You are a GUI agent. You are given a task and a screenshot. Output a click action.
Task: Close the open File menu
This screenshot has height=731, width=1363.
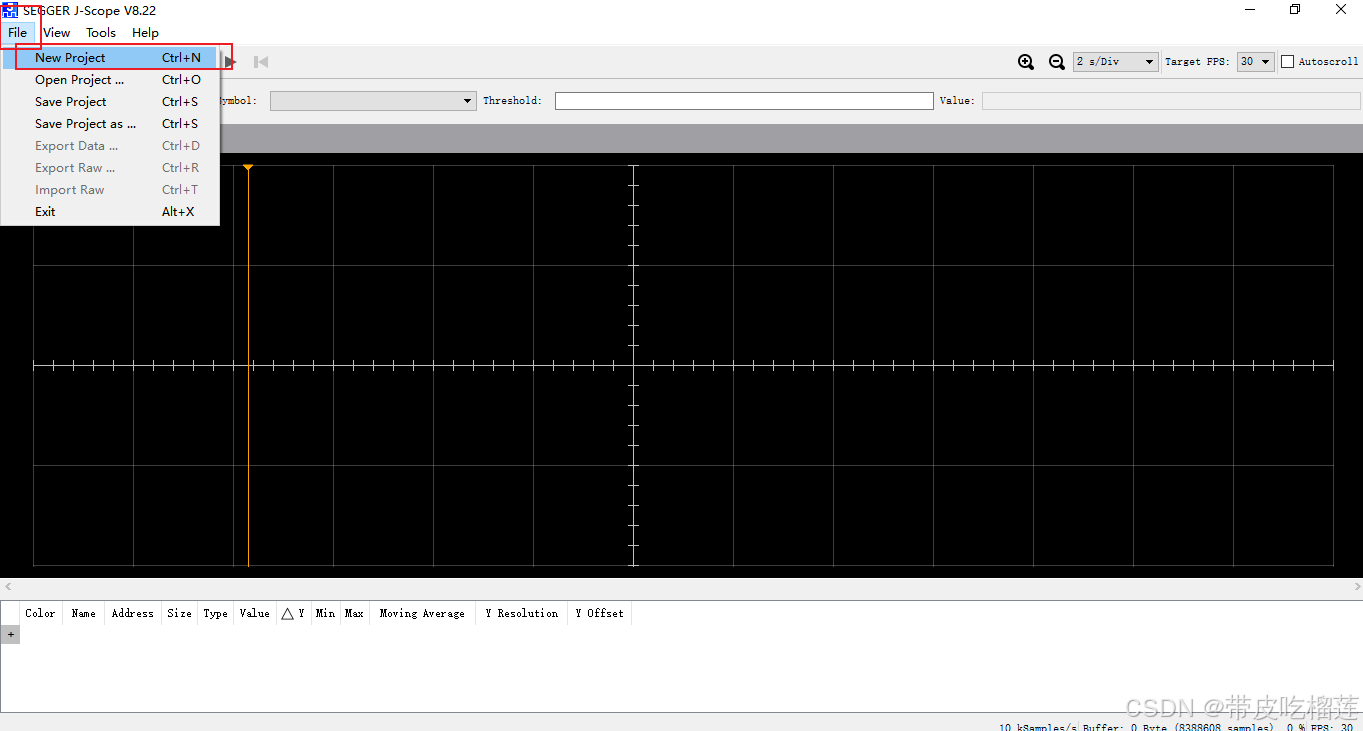pos(18,33)
